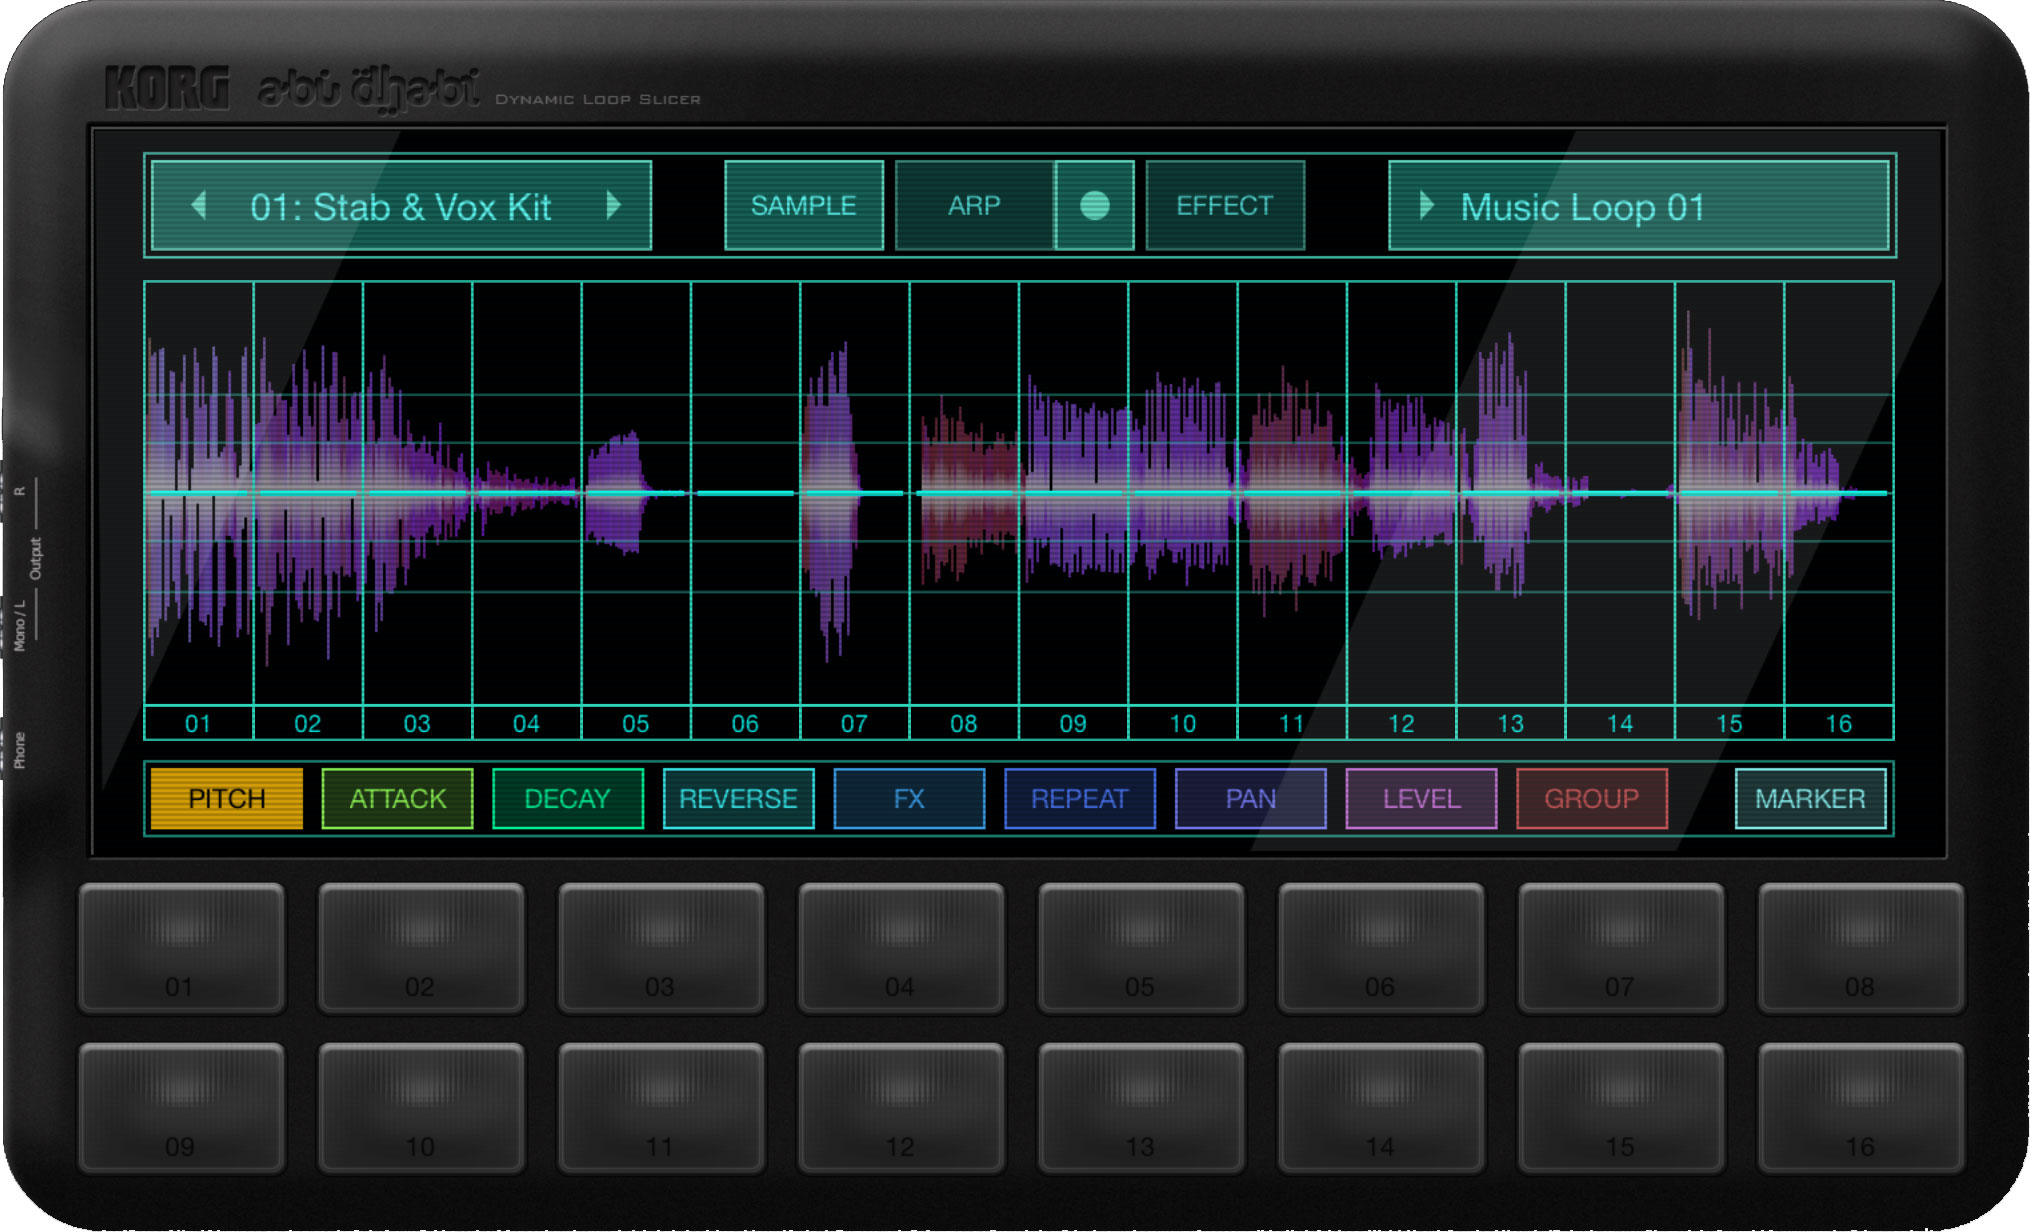Open the SAMPLE page
The height and width of the screenshot is (1232, 2030).
[x=804, y=205]
